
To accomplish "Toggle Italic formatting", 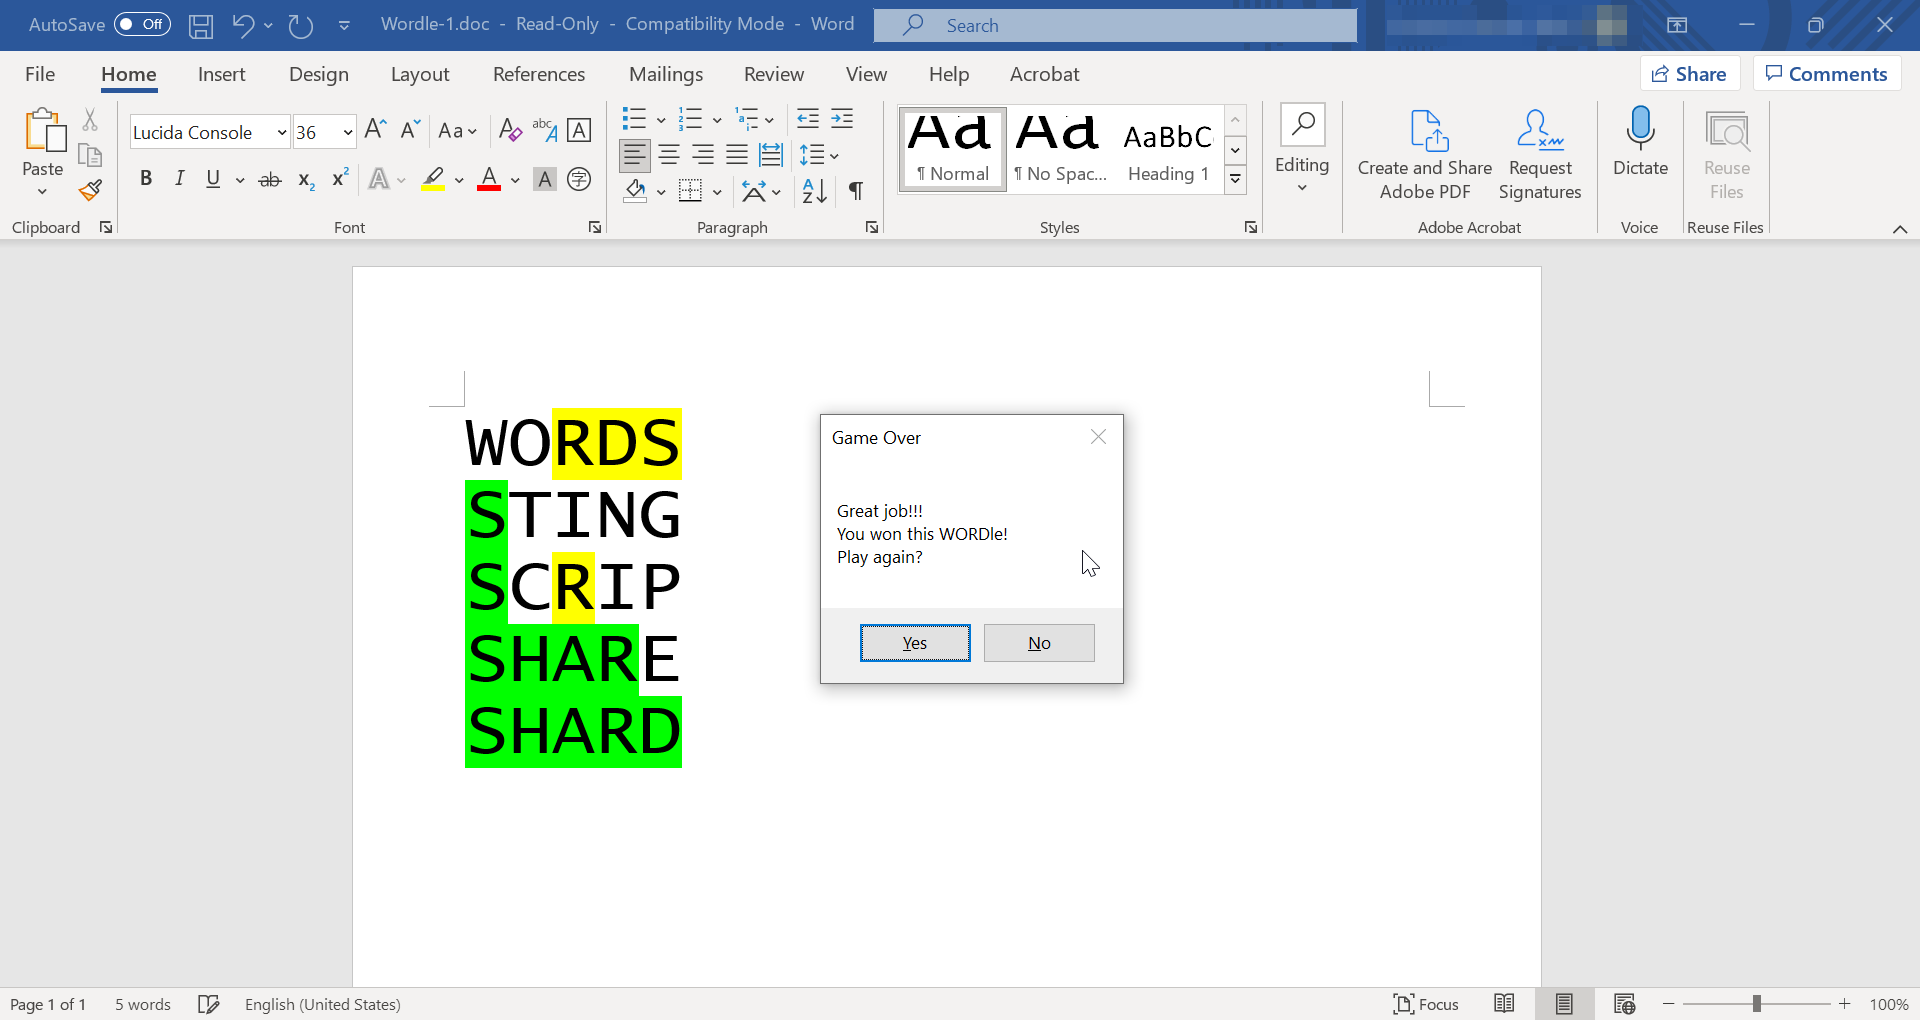I will click(179, 179).
